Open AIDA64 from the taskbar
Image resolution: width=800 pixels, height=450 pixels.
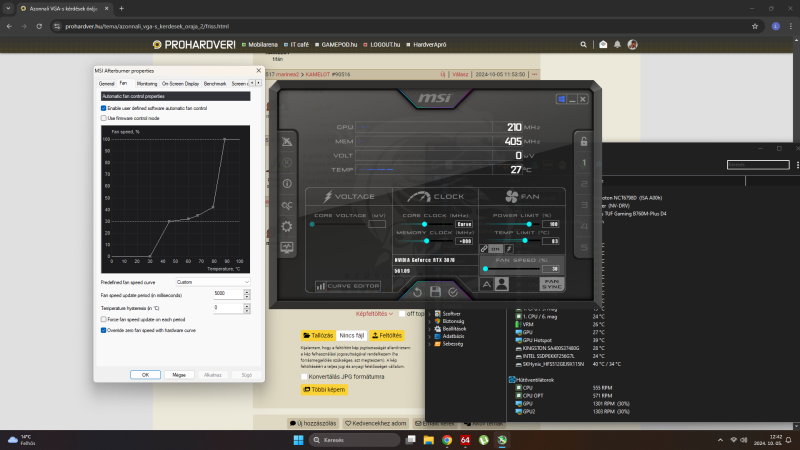click(x=465, y=440)
